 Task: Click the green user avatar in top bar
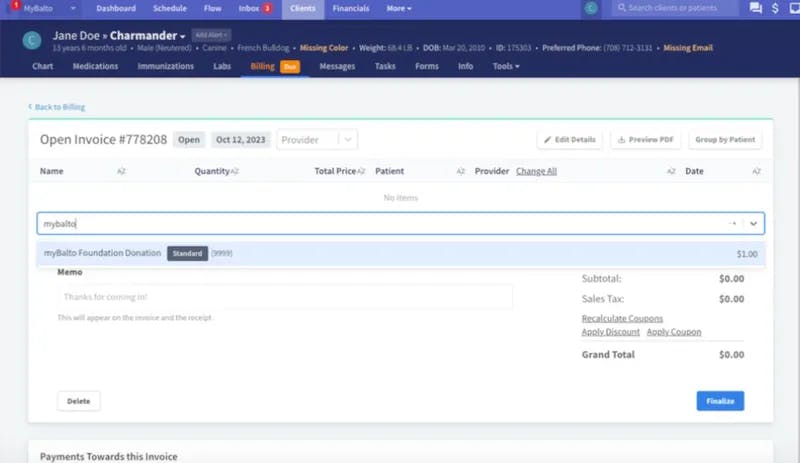tap(591, 8)
